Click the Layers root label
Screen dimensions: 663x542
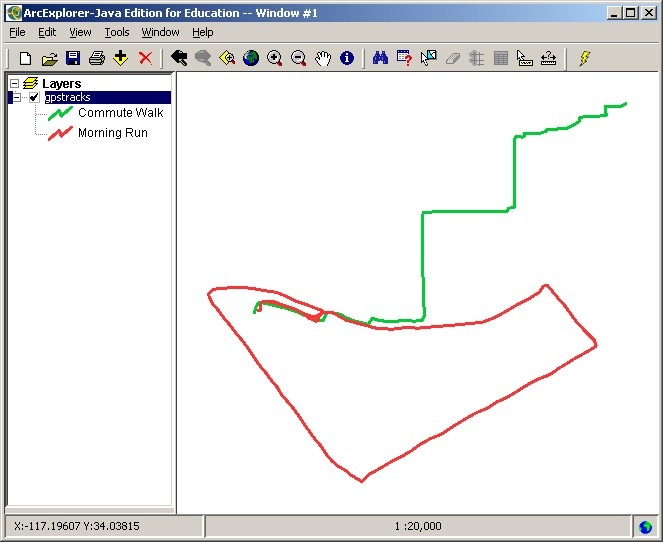tap(62, 83)
